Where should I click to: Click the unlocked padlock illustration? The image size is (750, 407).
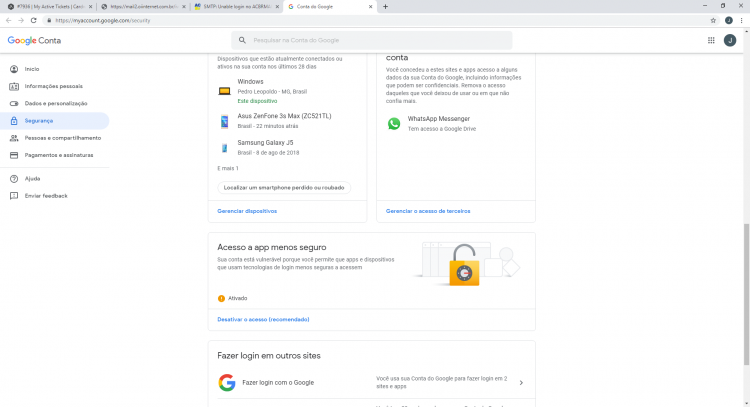point(463,265)
